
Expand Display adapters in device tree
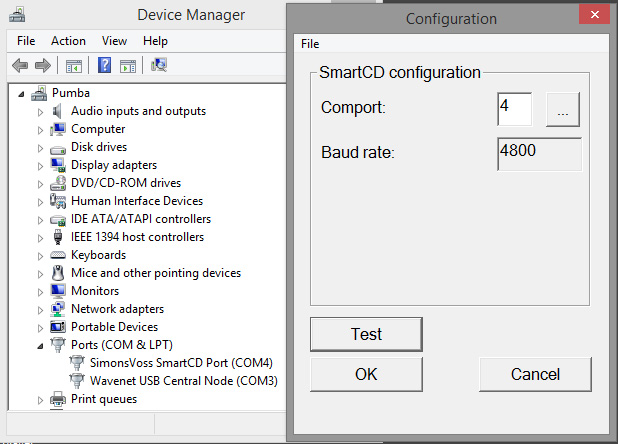(x=41, y=166)
